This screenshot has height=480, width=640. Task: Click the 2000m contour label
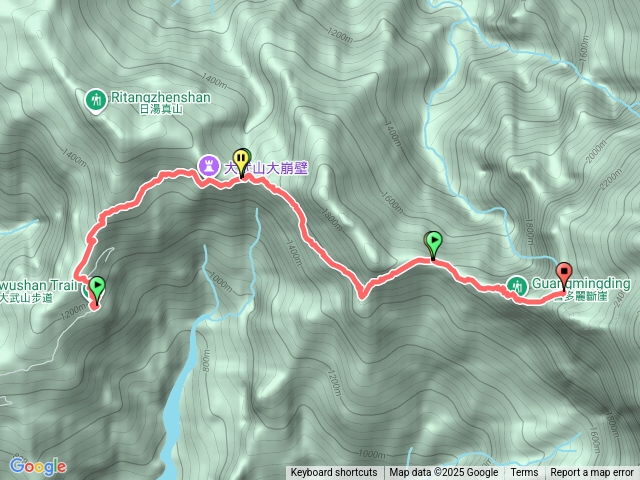pos(597,153)
